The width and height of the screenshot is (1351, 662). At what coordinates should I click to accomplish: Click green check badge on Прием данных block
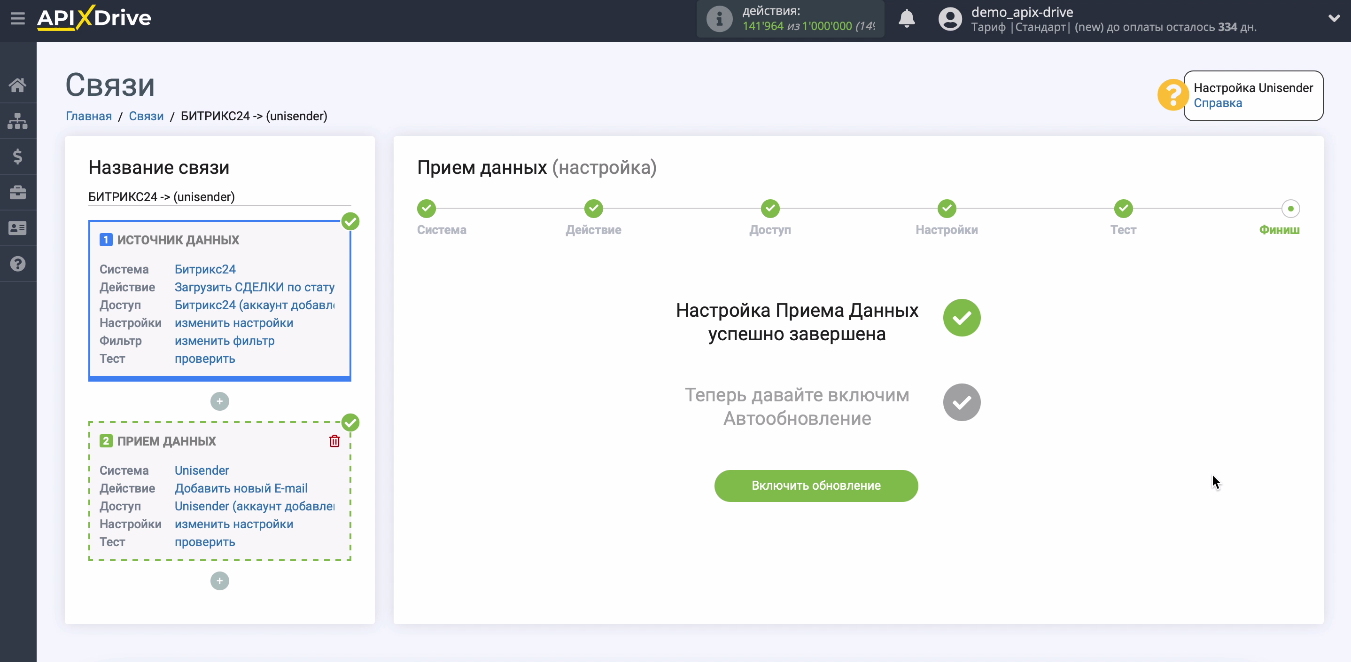351,422
